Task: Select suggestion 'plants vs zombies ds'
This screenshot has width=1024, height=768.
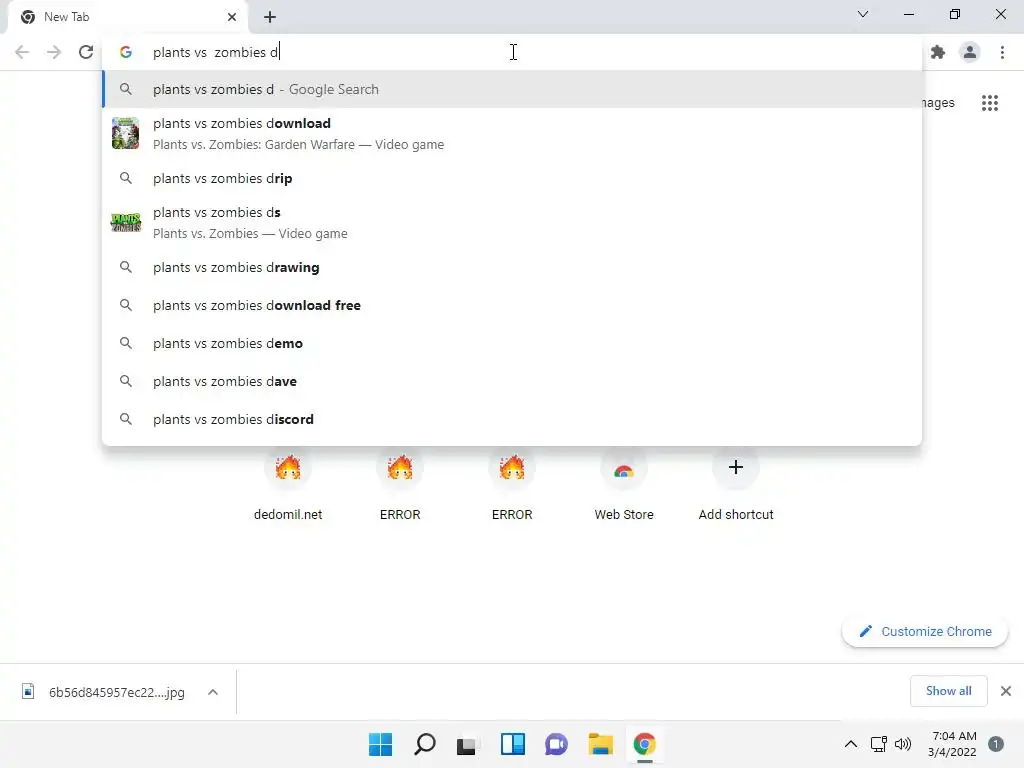Action: pyautogui.click(x=512, y=223)
